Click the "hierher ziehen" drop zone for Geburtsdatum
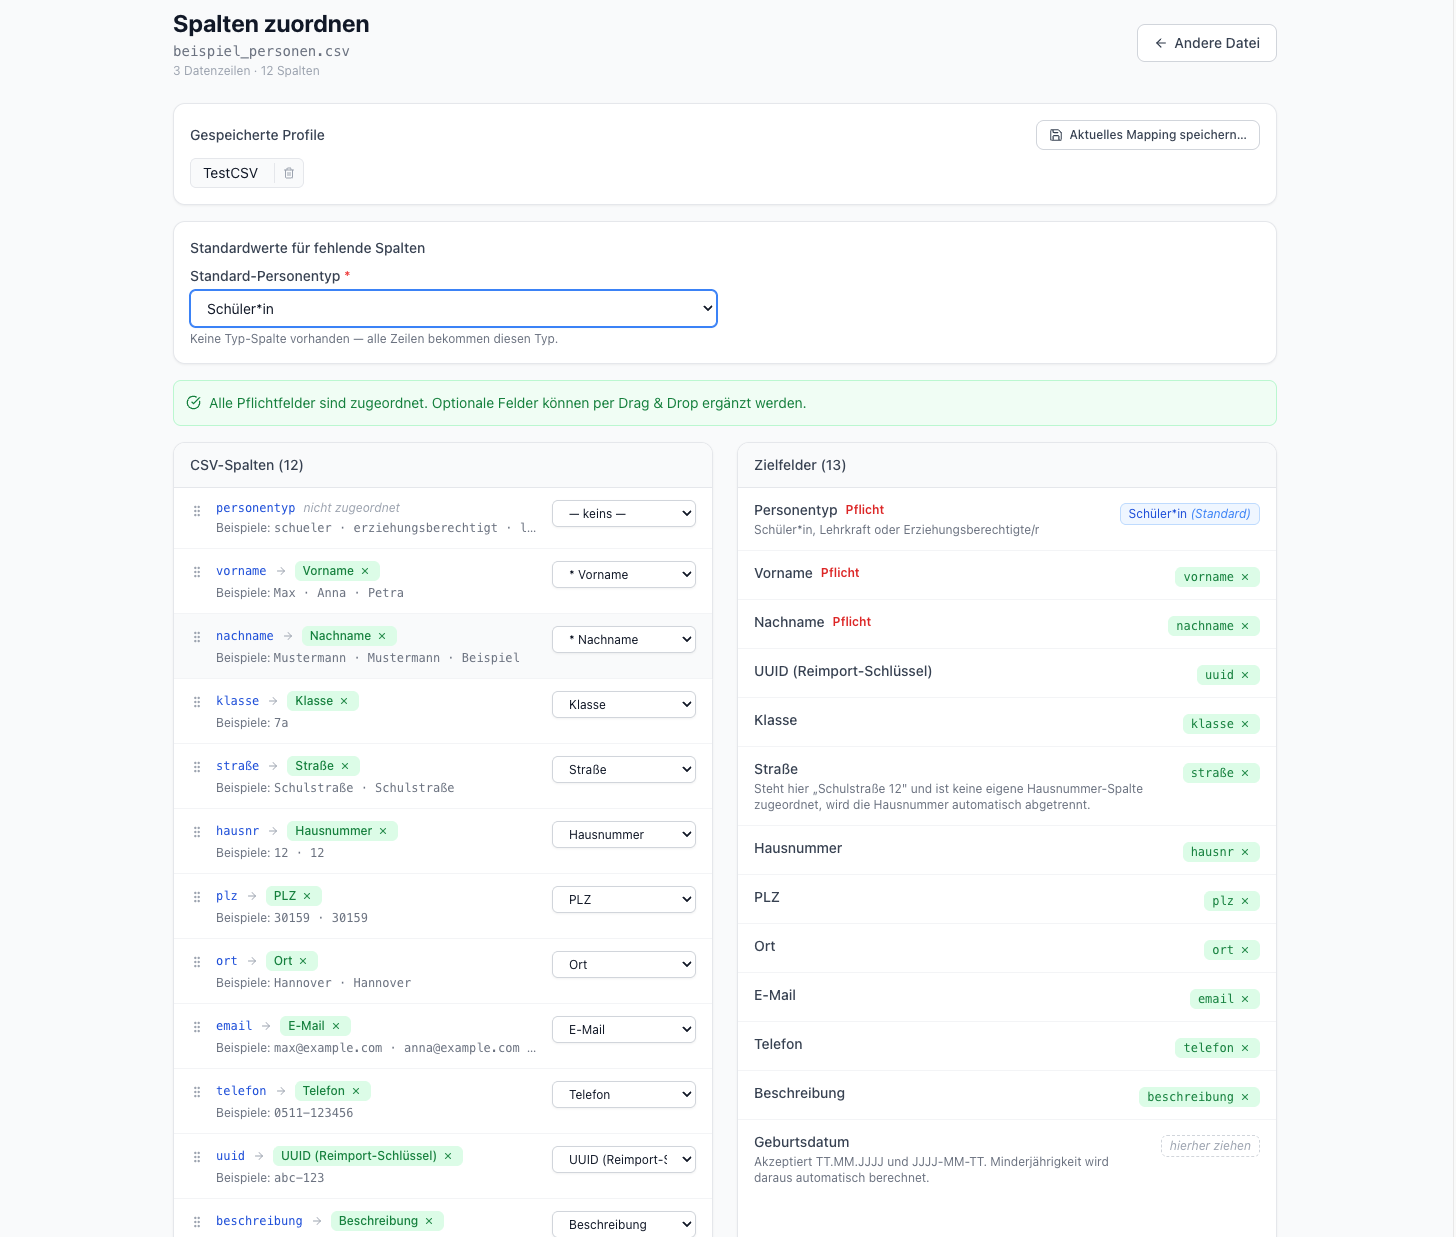 coord(1210,1146)
